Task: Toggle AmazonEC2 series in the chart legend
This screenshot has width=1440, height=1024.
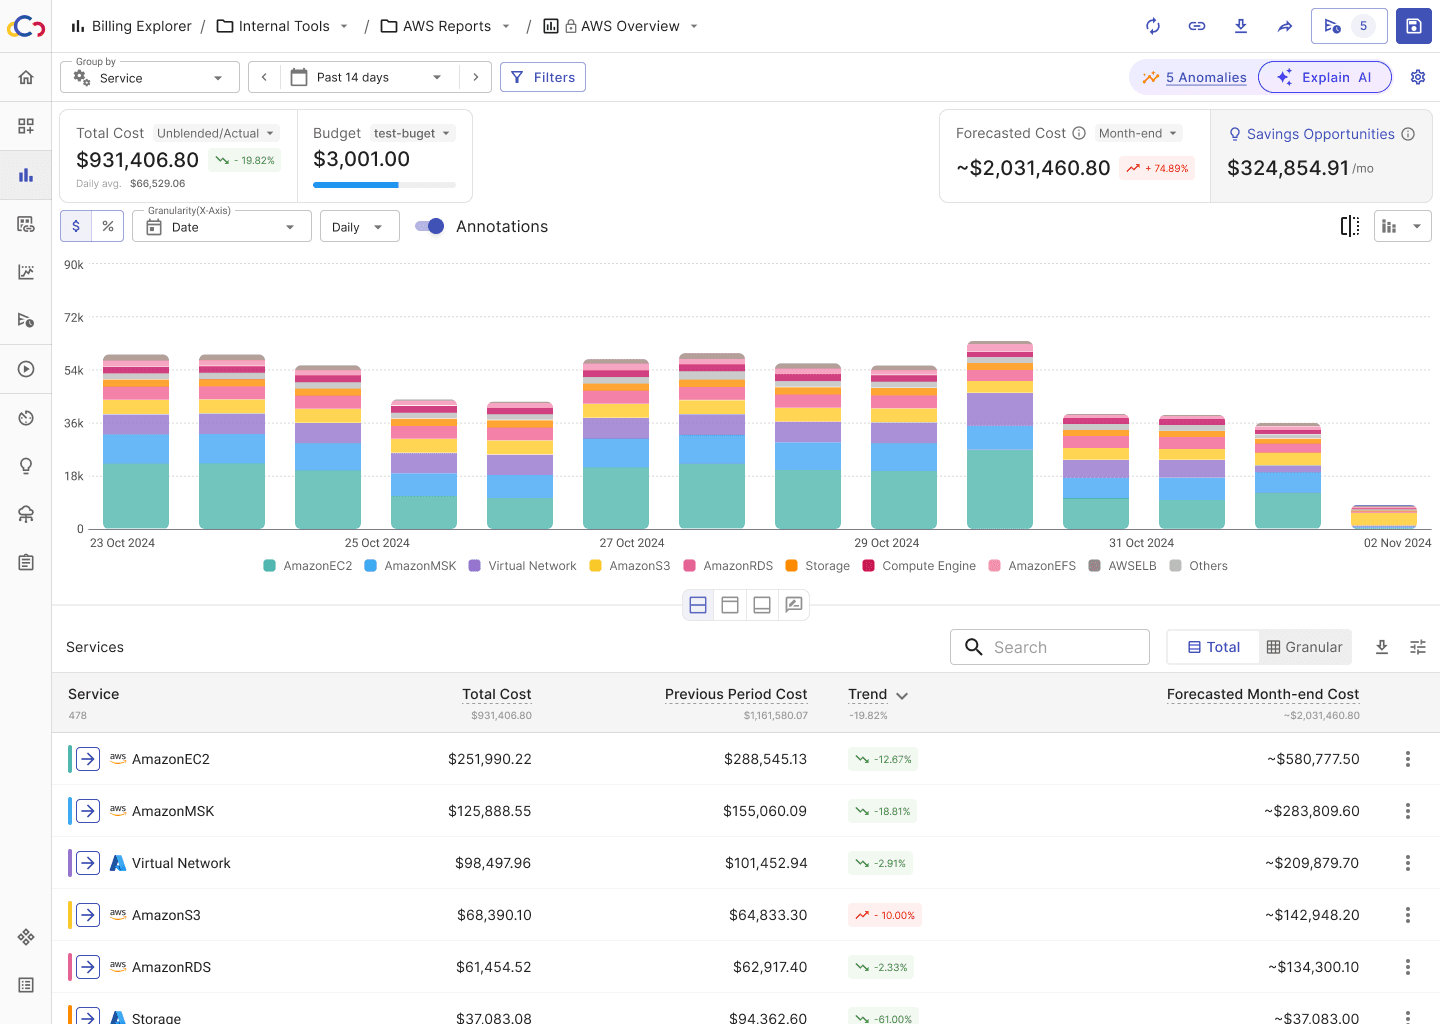Action: click(x=308, y=566)
